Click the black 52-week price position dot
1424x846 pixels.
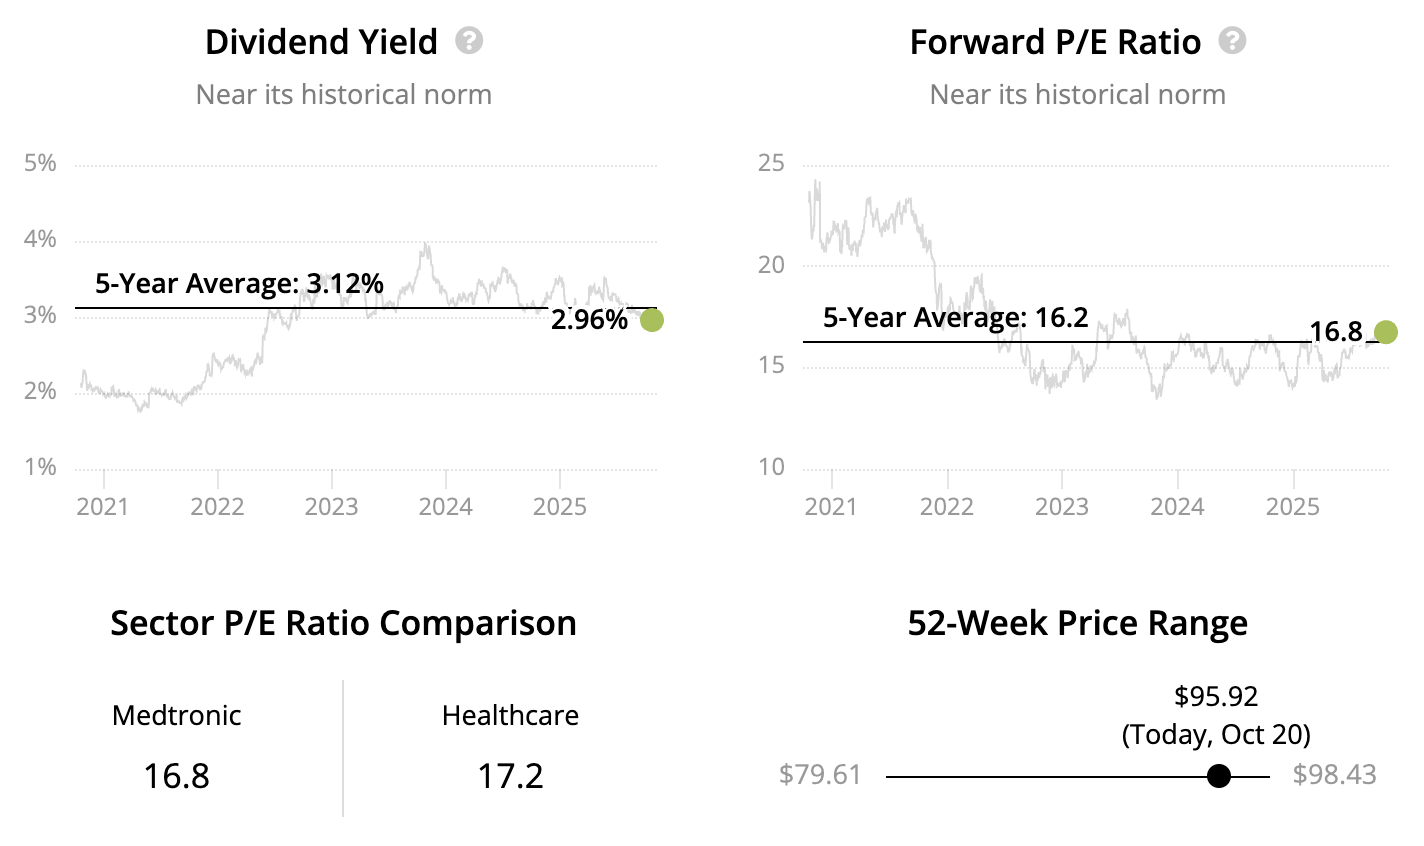point(1218,776)
